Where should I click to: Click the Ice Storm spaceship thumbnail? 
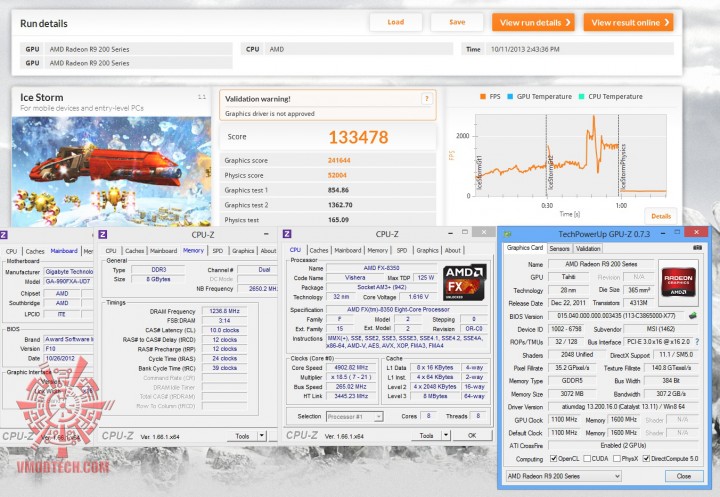point(111,171)
